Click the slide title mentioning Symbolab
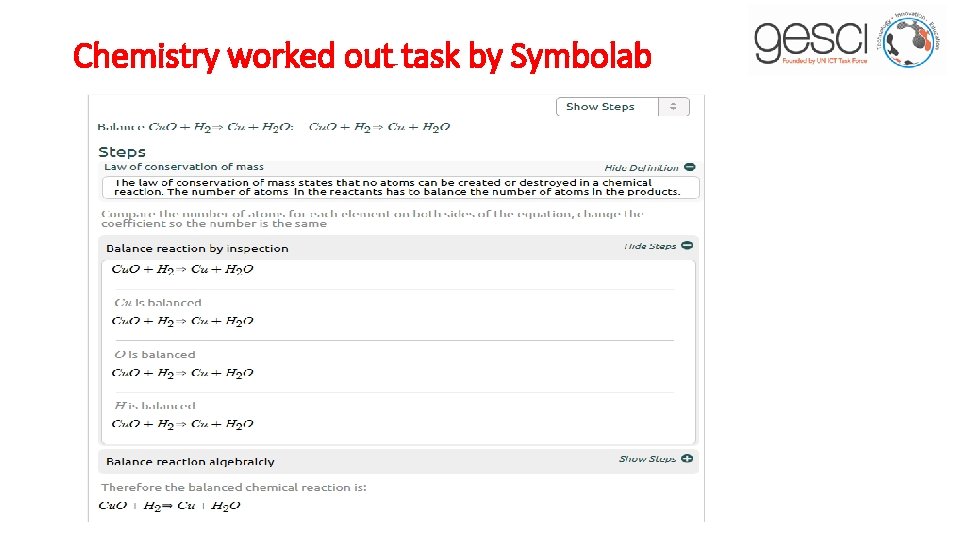960x540 pixels. tap(362, 56)
